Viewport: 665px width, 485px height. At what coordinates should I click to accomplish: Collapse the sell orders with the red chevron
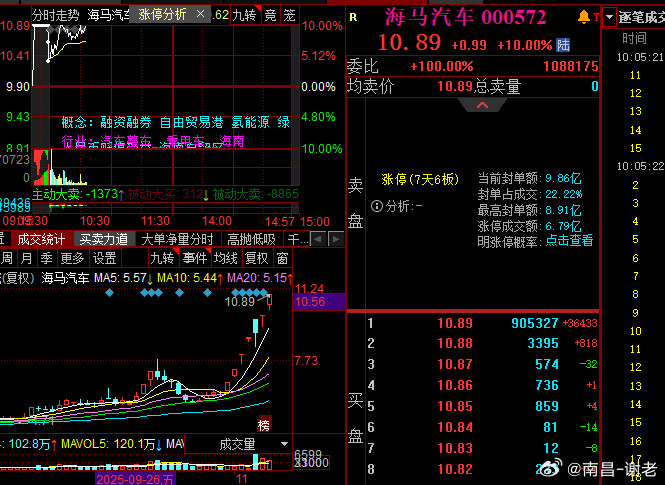point(482,105)
